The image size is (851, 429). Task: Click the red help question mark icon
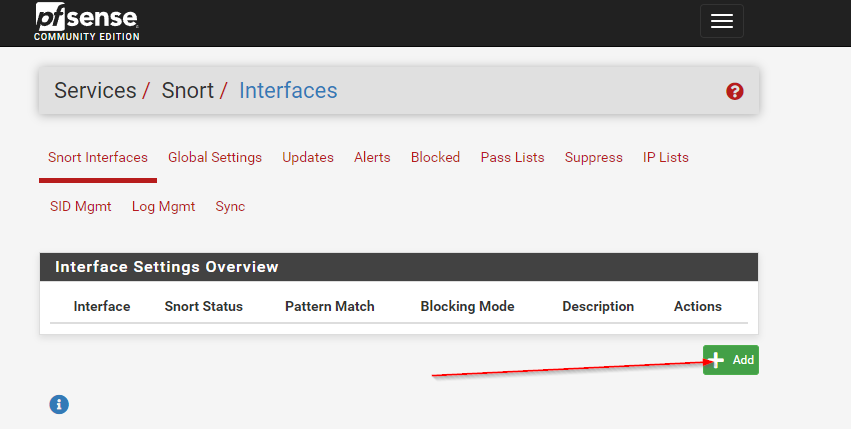[x=735, y=91]
